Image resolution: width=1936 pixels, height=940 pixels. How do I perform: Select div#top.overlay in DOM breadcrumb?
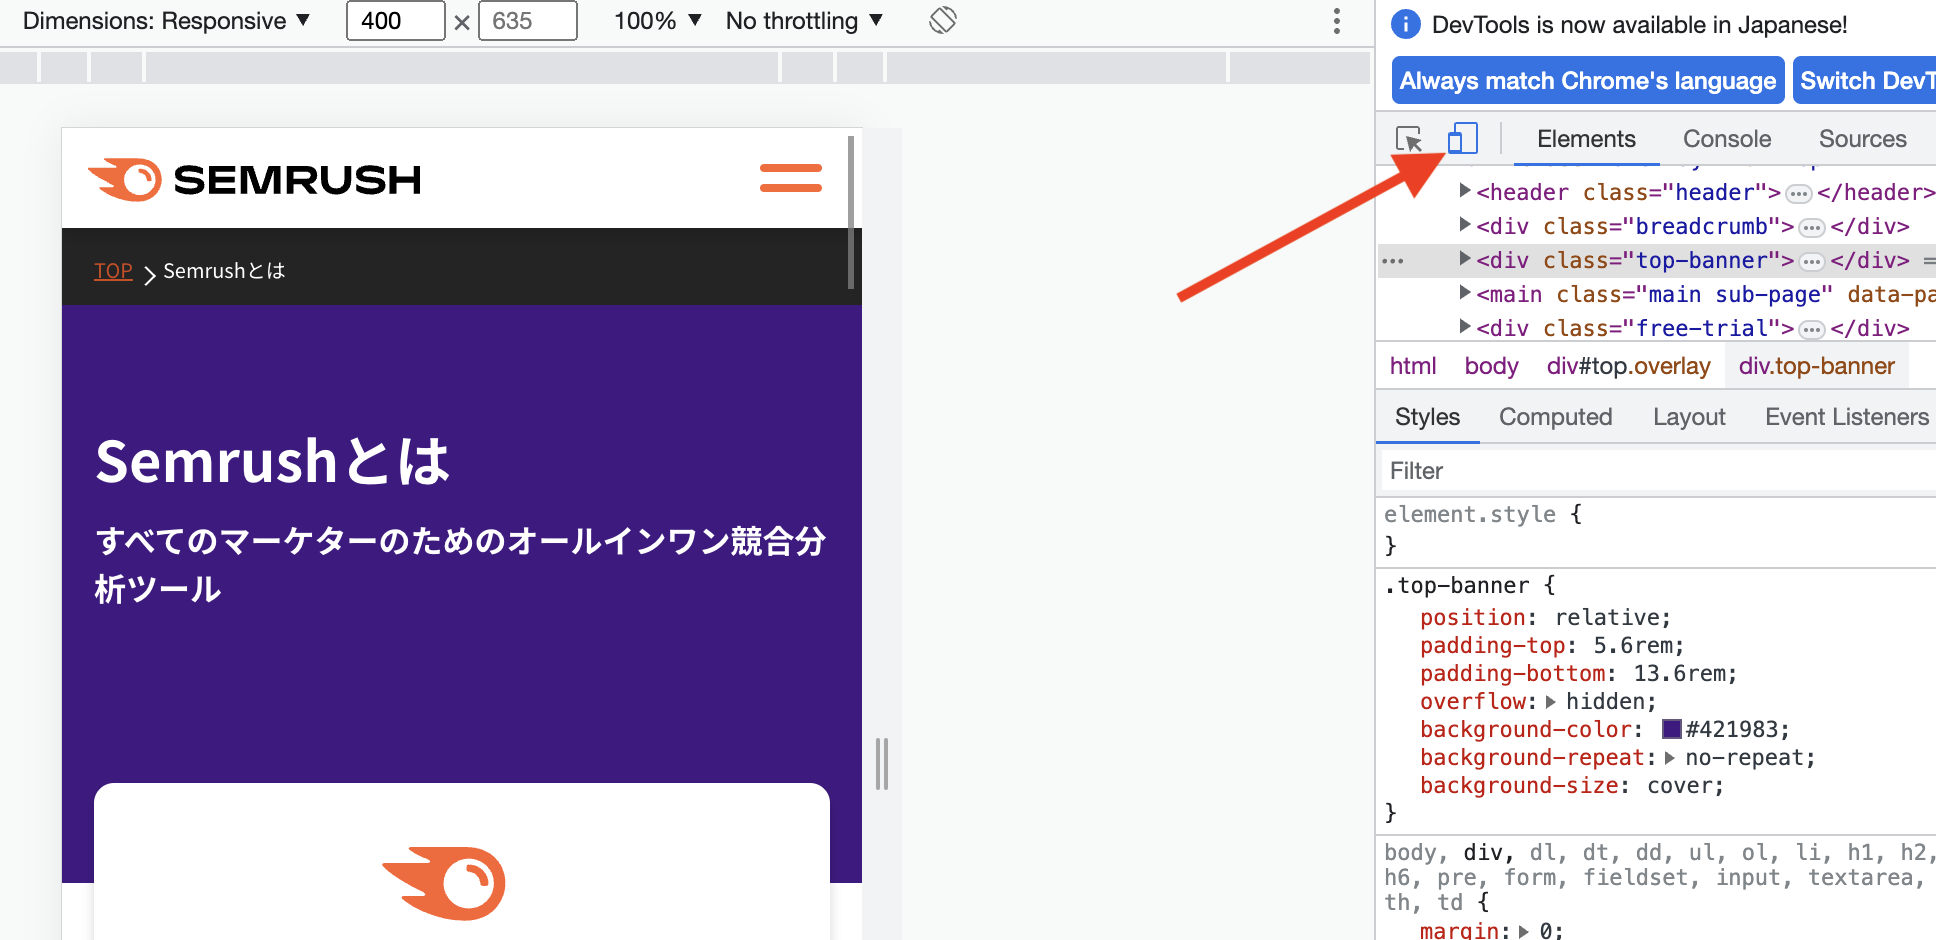point(1628,366)
